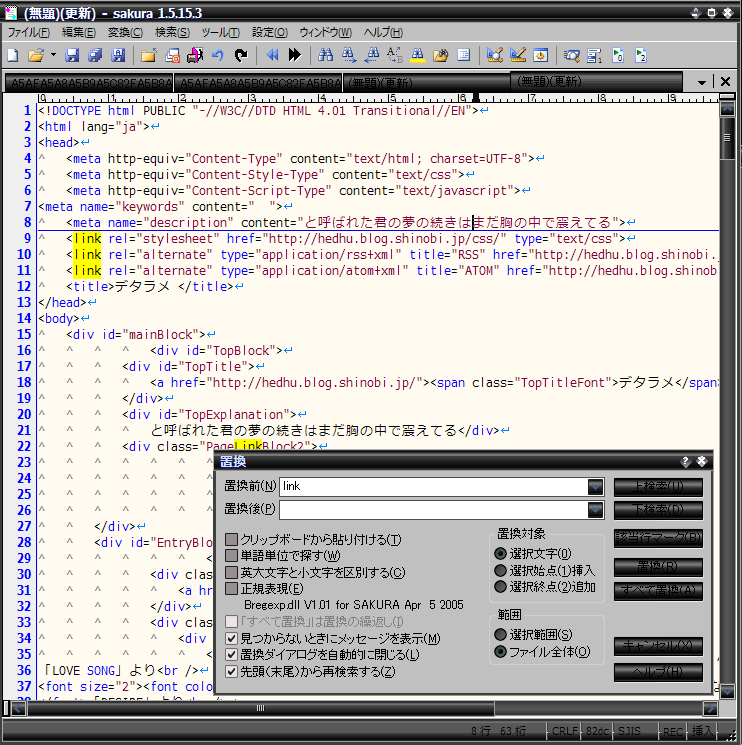The height and width of the screenshot is (745, 742).
Task: Open settings icon with pencil and ruler
Action: click(x=517, y=56)
